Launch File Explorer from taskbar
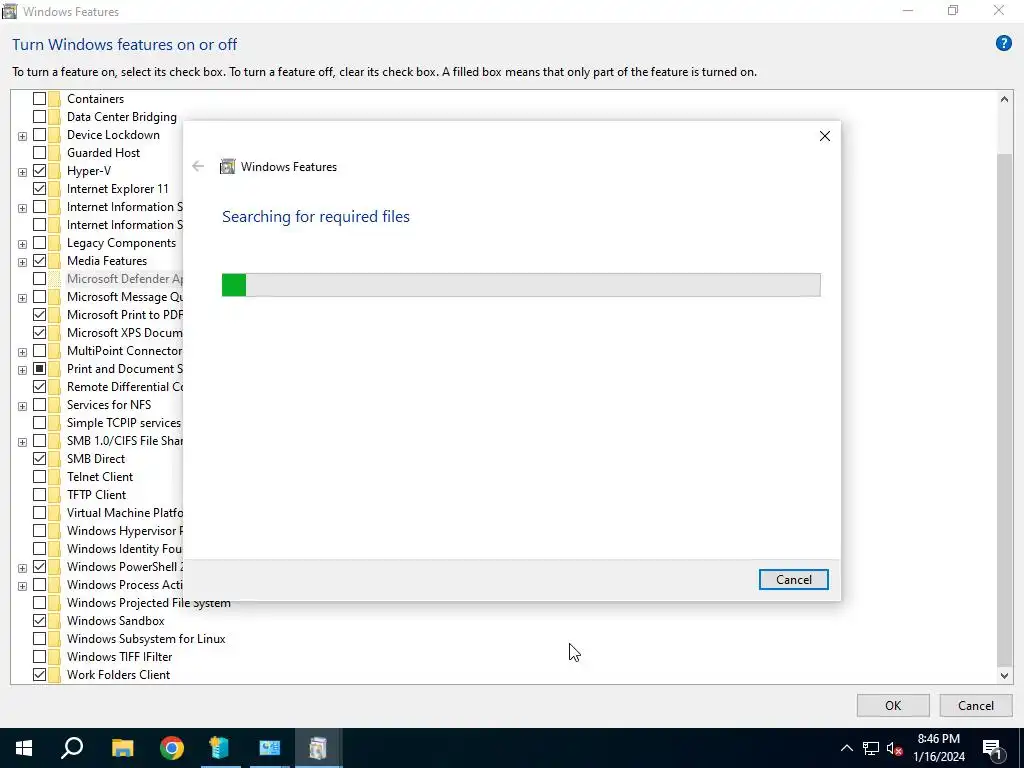The height and width of the screenshot is (768, 1024). click(x=122, y=748)
